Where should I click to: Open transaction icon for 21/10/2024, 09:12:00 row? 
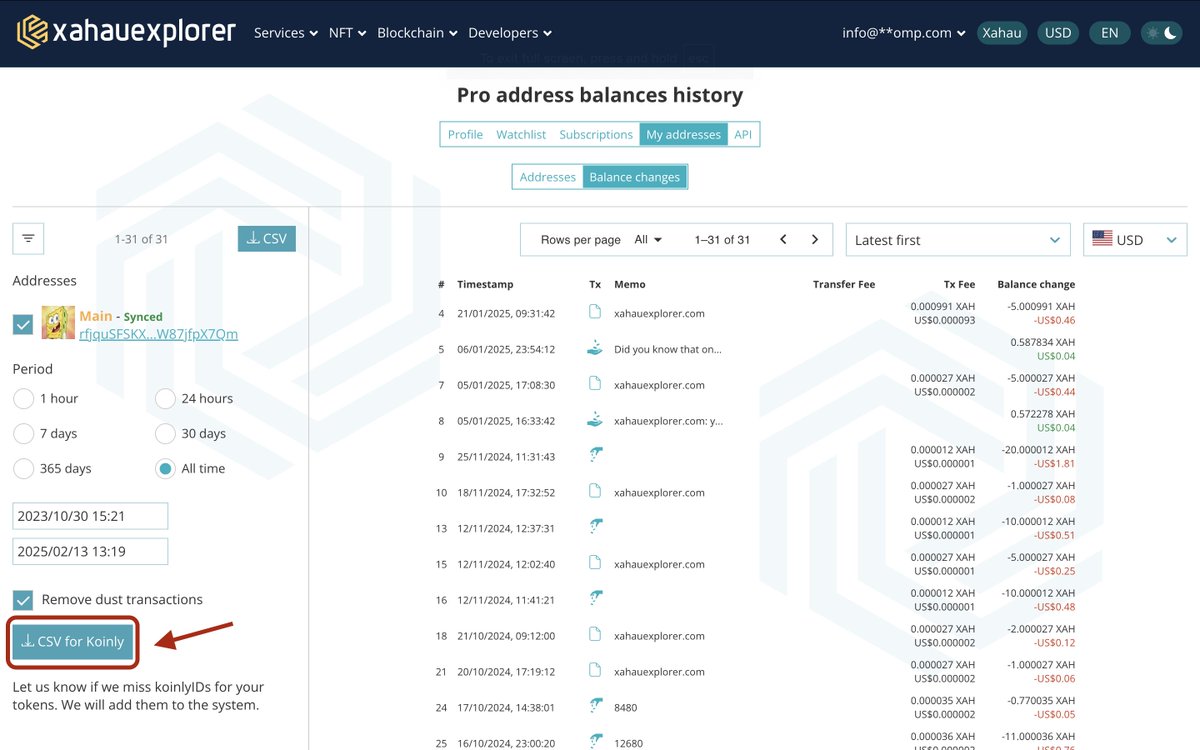click(595, 635)
